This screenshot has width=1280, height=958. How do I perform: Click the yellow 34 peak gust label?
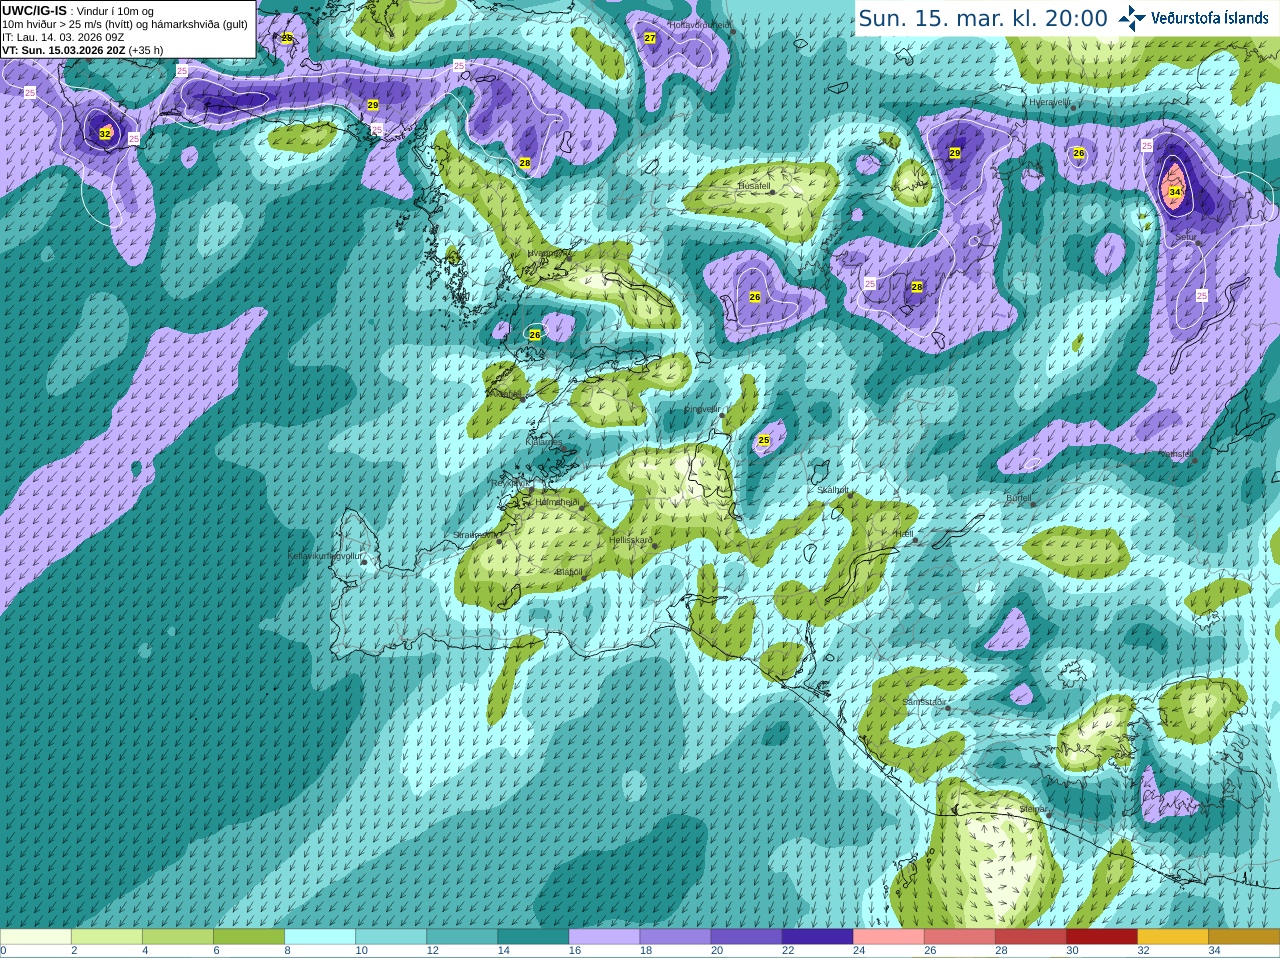(x=1175, y=192)
